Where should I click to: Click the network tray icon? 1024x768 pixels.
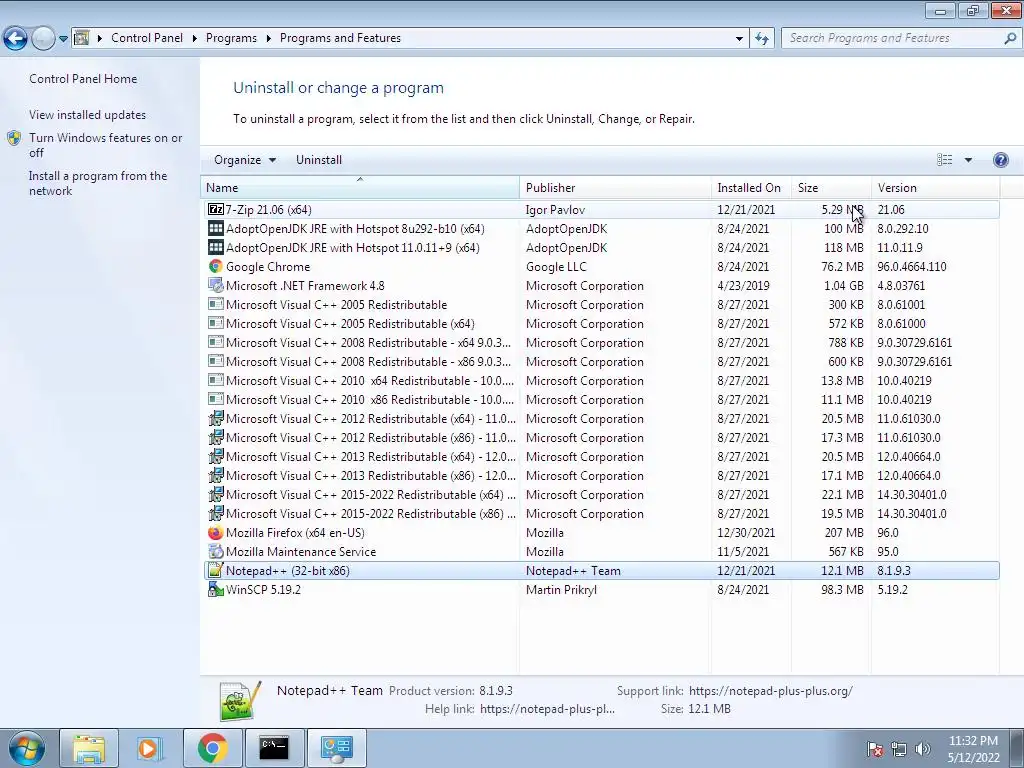click(x=899, y=749)
